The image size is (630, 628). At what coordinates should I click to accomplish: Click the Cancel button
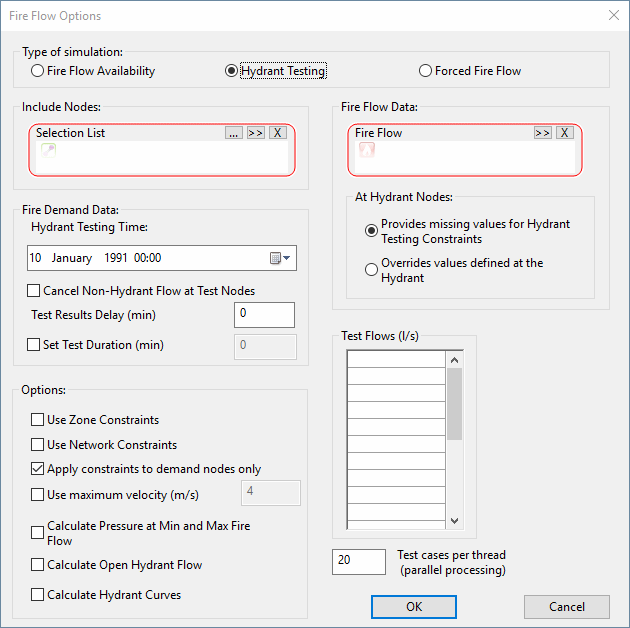(567, 606)
